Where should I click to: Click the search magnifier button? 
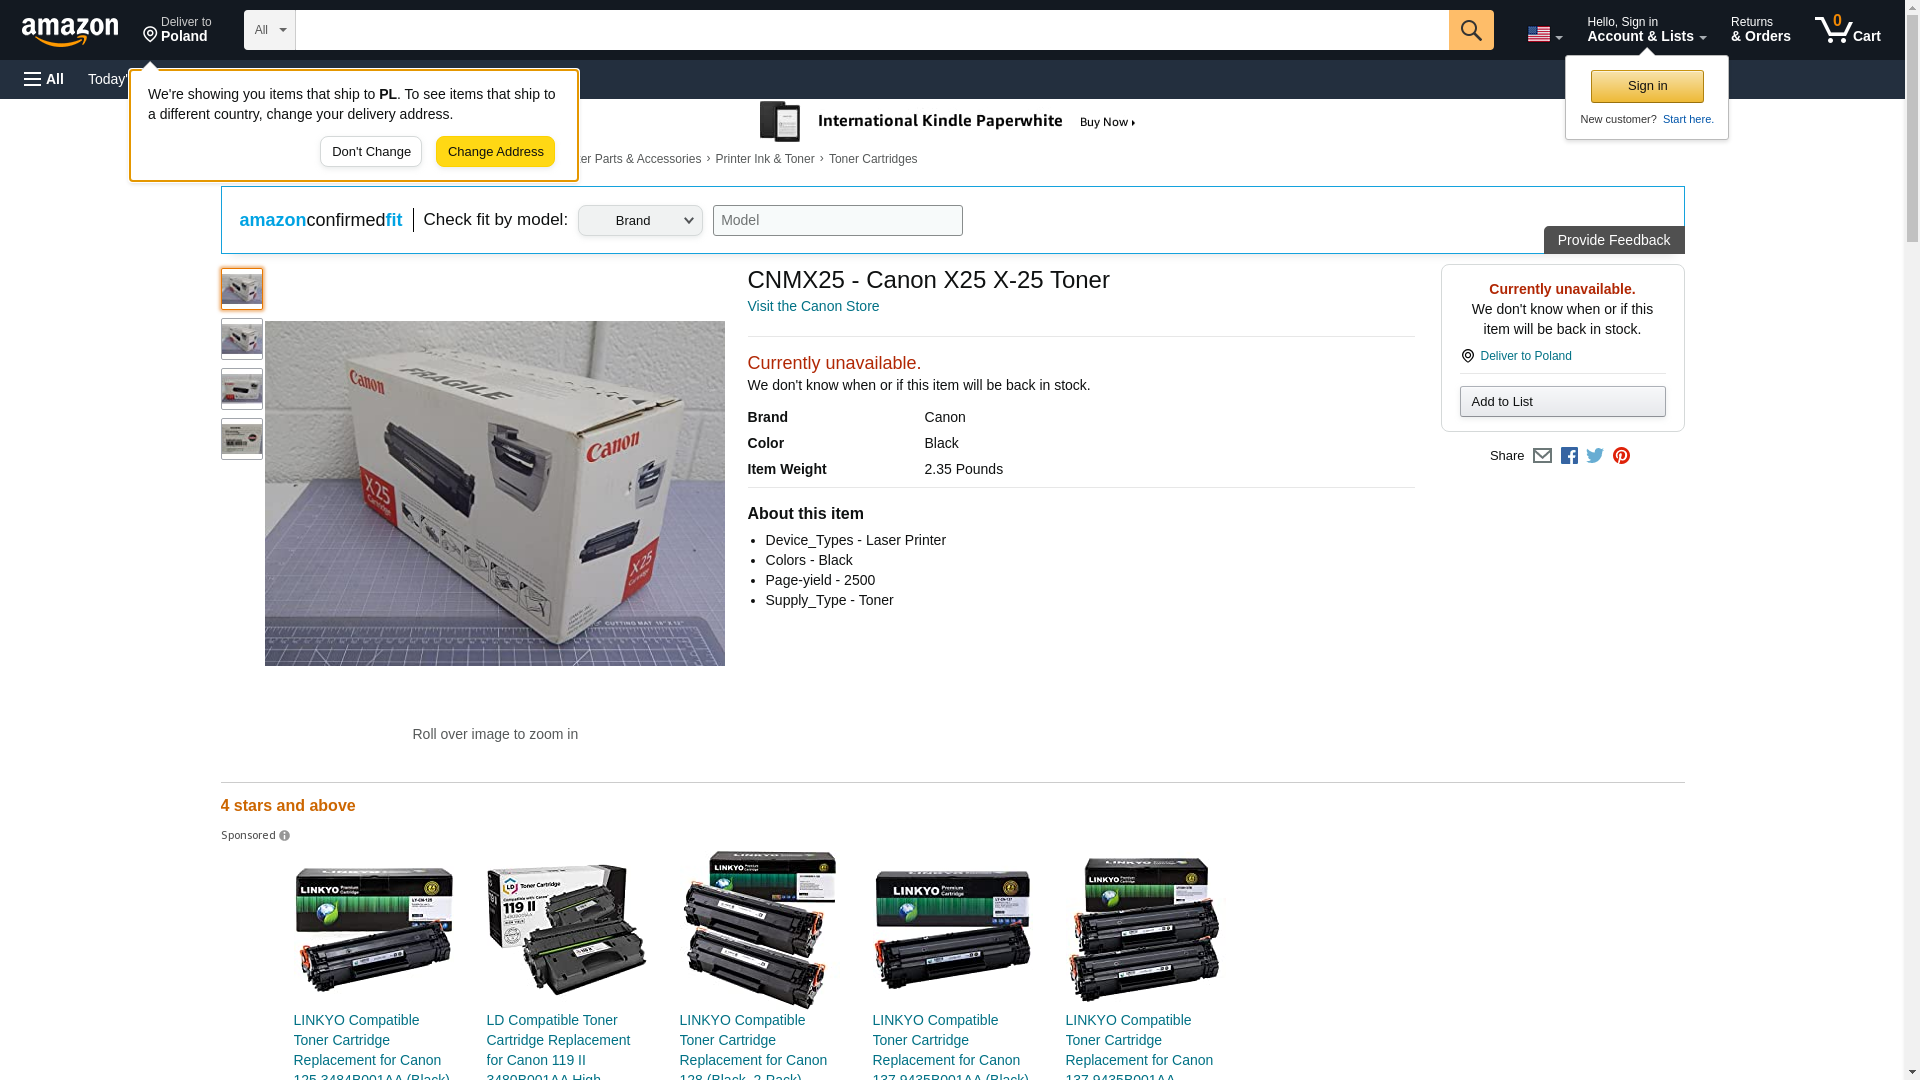(1470, 30)
